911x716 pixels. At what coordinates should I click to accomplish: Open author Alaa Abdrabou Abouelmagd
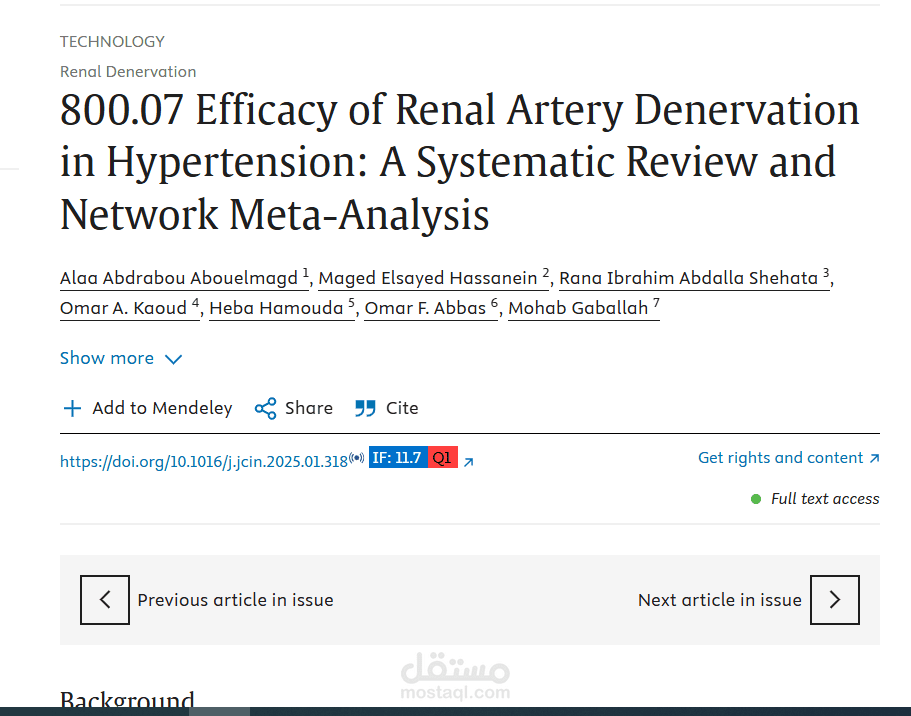(x=184, y=278)
